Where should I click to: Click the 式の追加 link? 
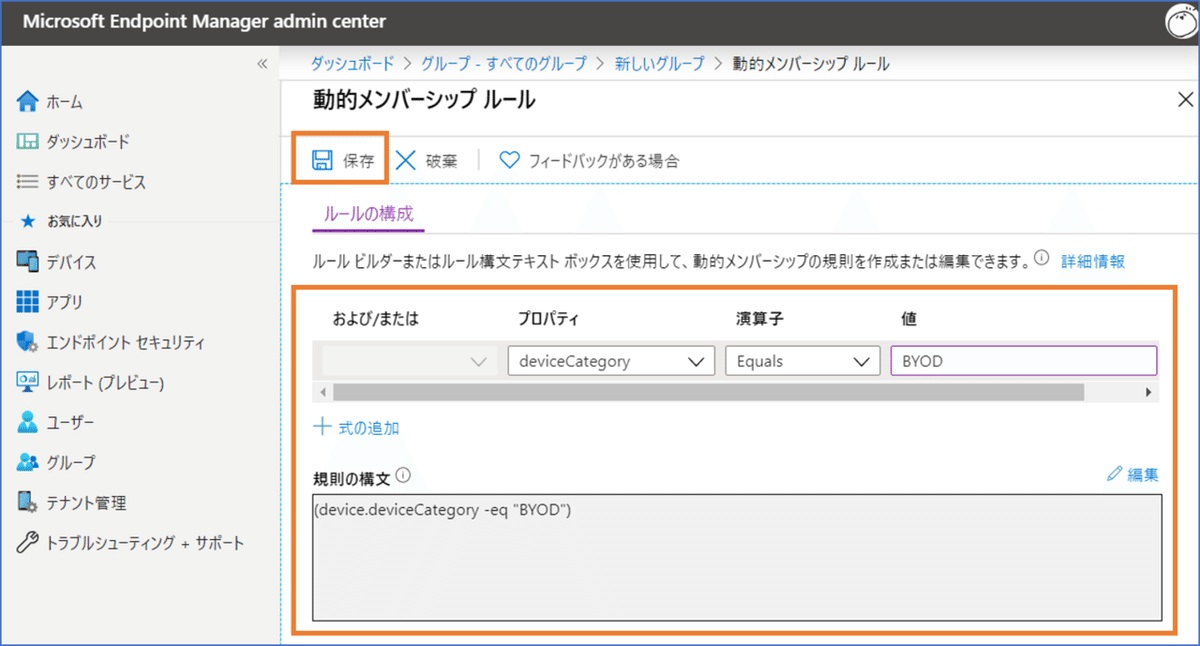(369, 427)
